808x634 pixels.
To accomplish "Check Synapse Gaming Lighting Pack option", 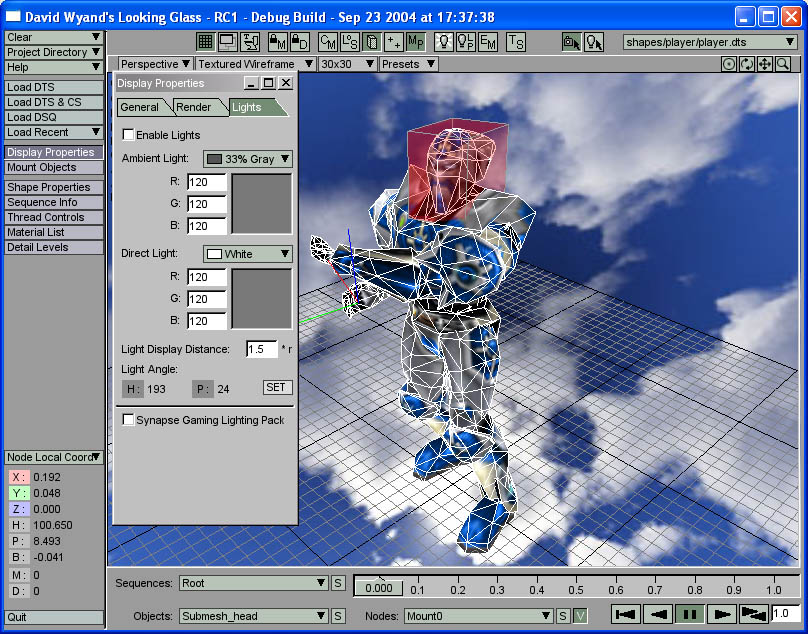I will tap(128, 420).
